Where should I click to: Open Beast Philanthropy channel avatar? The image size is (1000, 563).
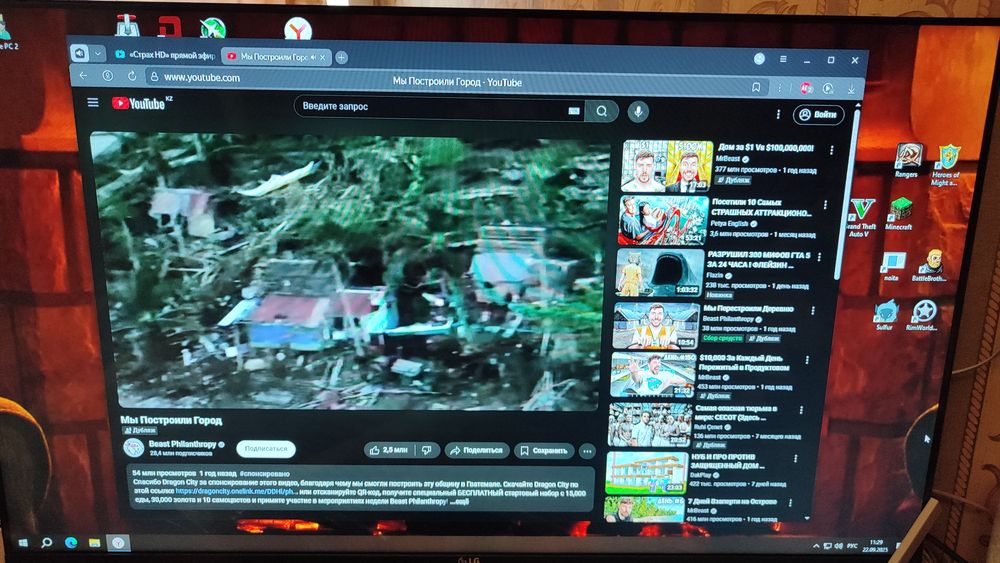click(x=134, y=448)
